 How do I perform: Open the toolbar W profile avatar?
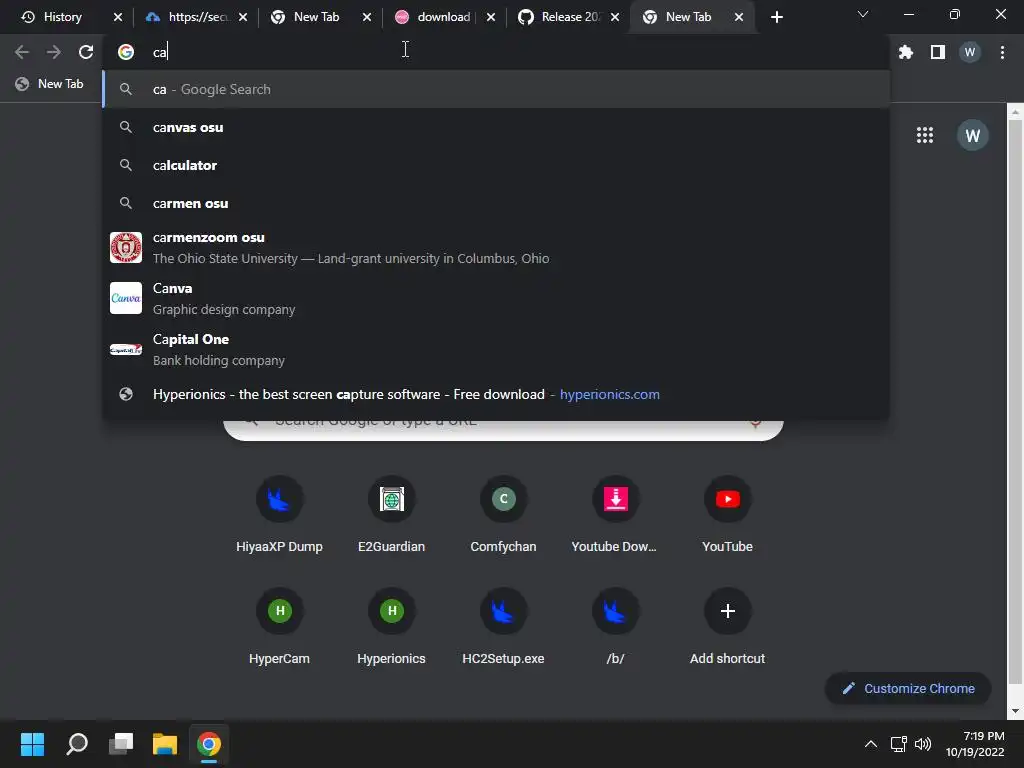(970, 52)
